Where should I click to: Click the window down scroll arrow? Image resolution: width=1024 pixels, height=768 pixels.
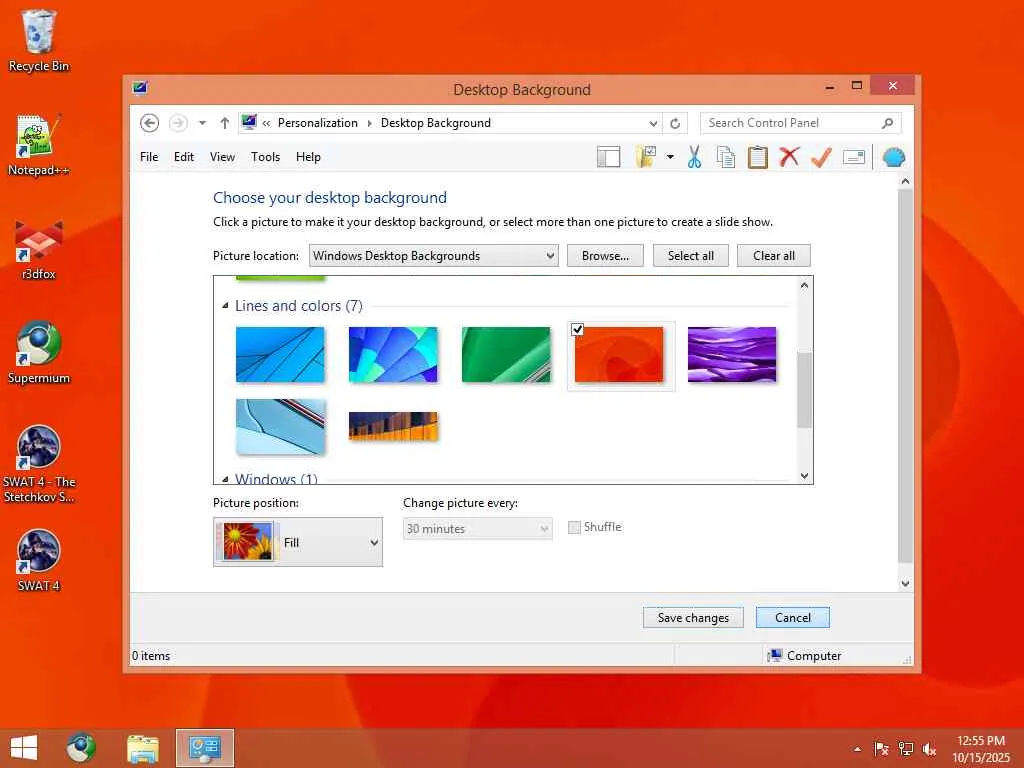[x=905, y=584]
